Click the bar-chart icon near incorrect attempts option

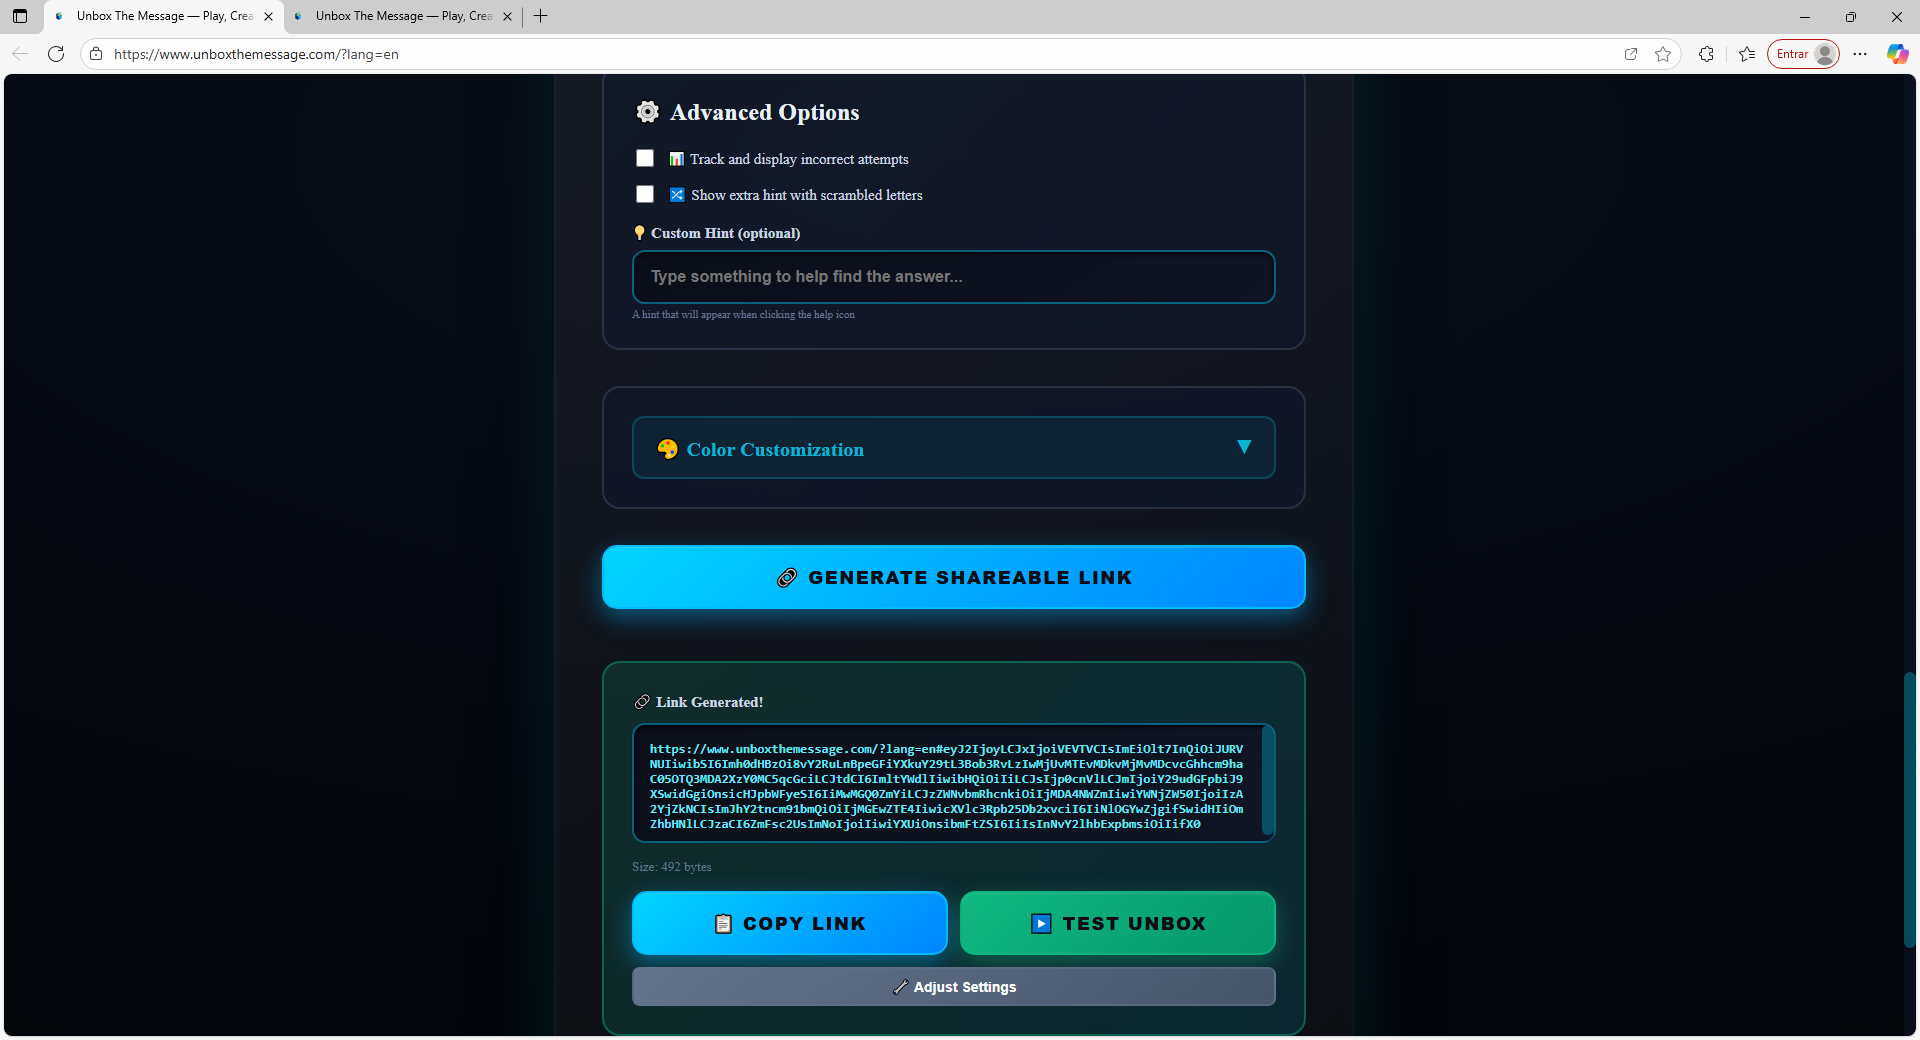click(x=677, y=158)
